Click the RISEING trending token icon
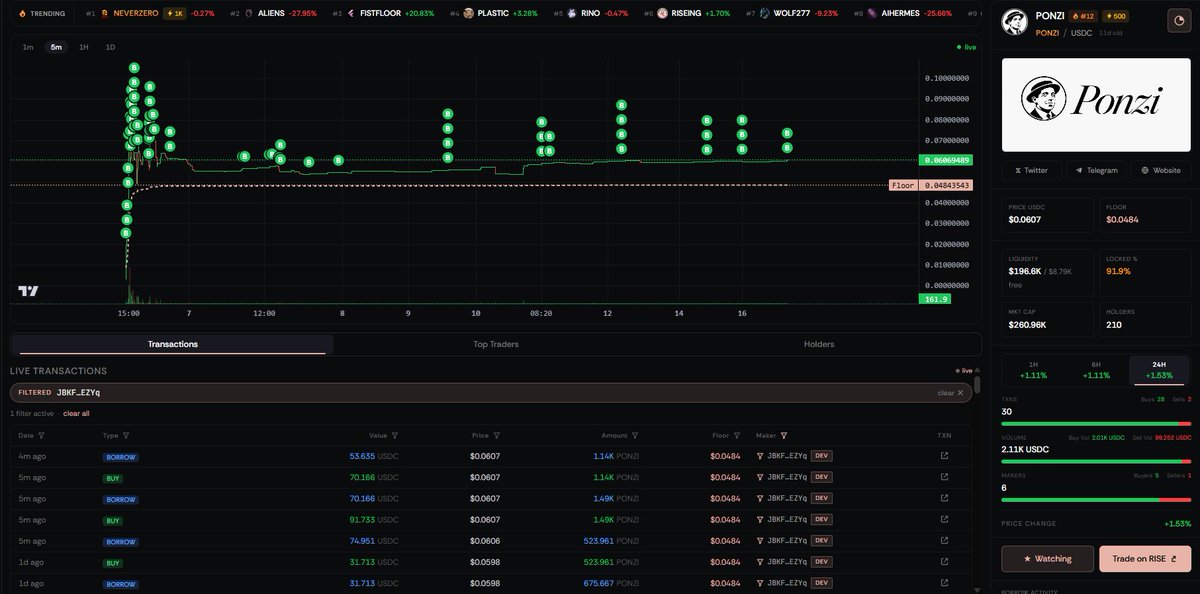The width and height of the screenshot is (1200, 594). [x=662, y=14]
